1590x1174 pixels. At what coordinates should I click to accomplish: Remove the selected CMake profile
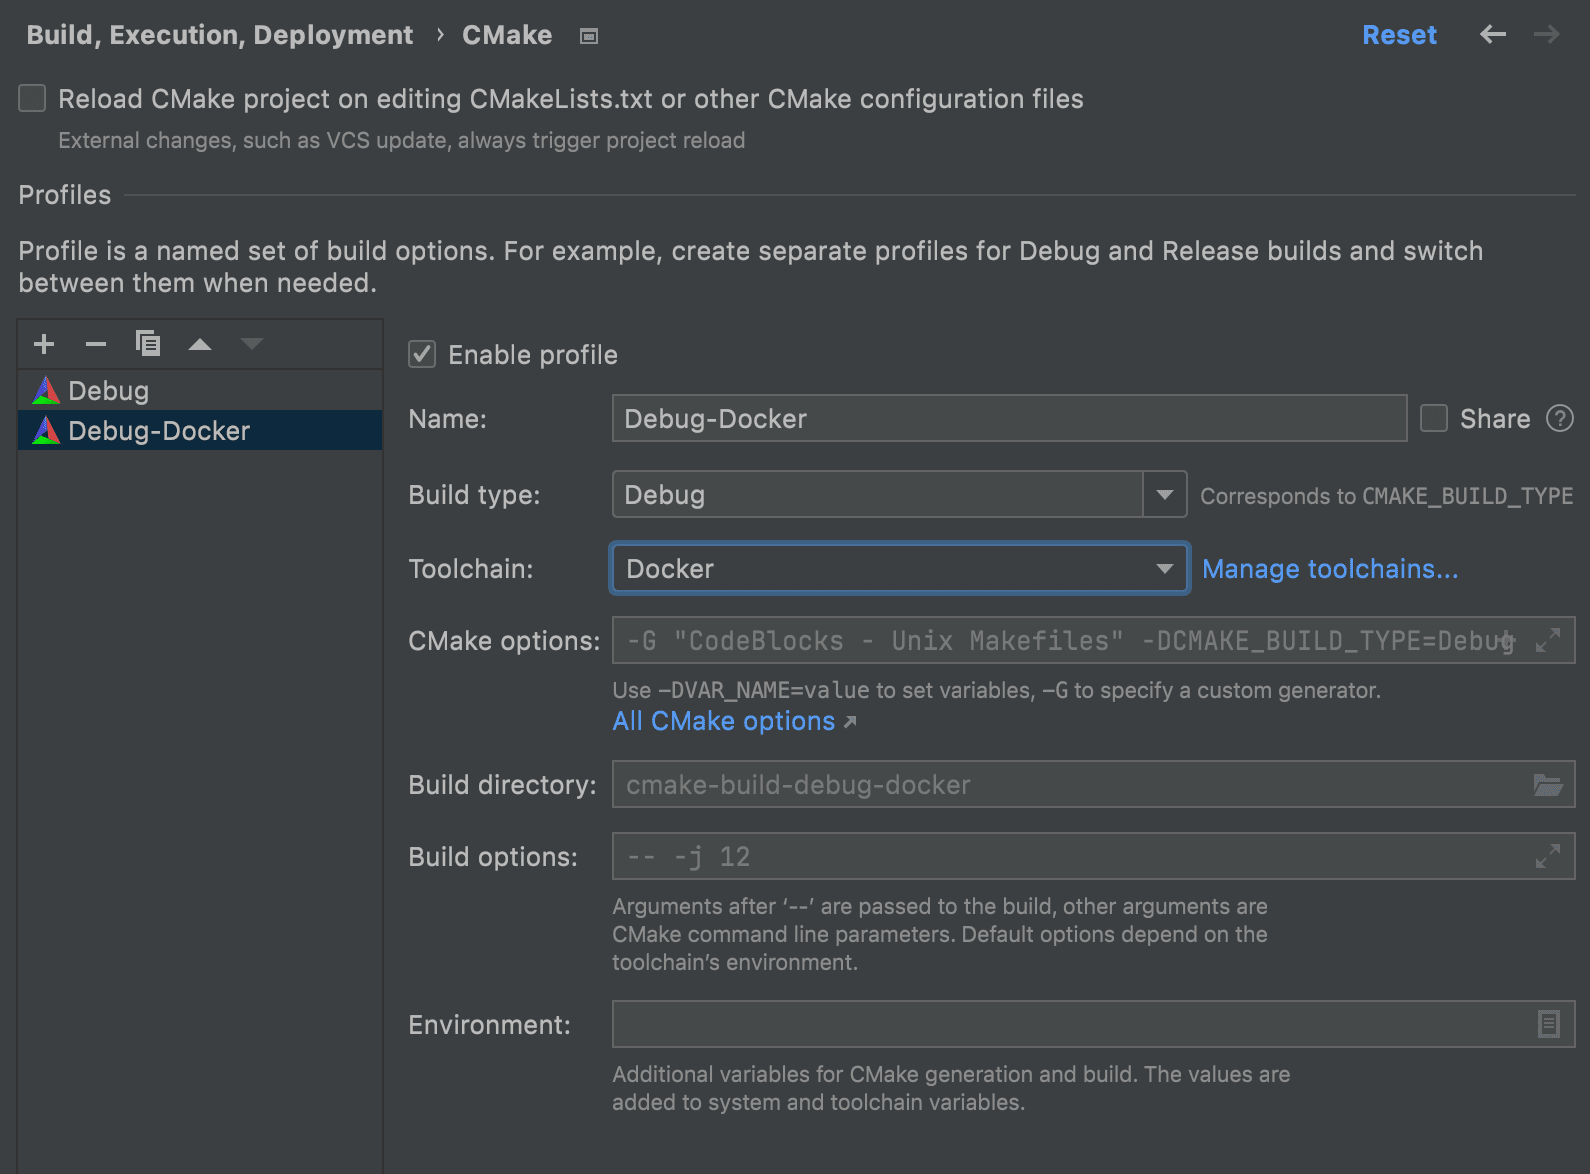[96, 345]
